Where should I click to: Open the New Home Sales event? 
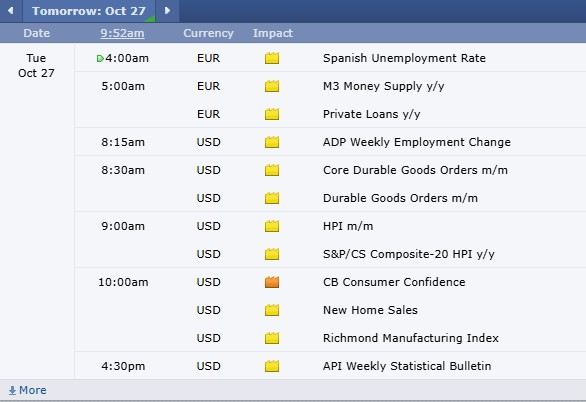click(370, 310)
